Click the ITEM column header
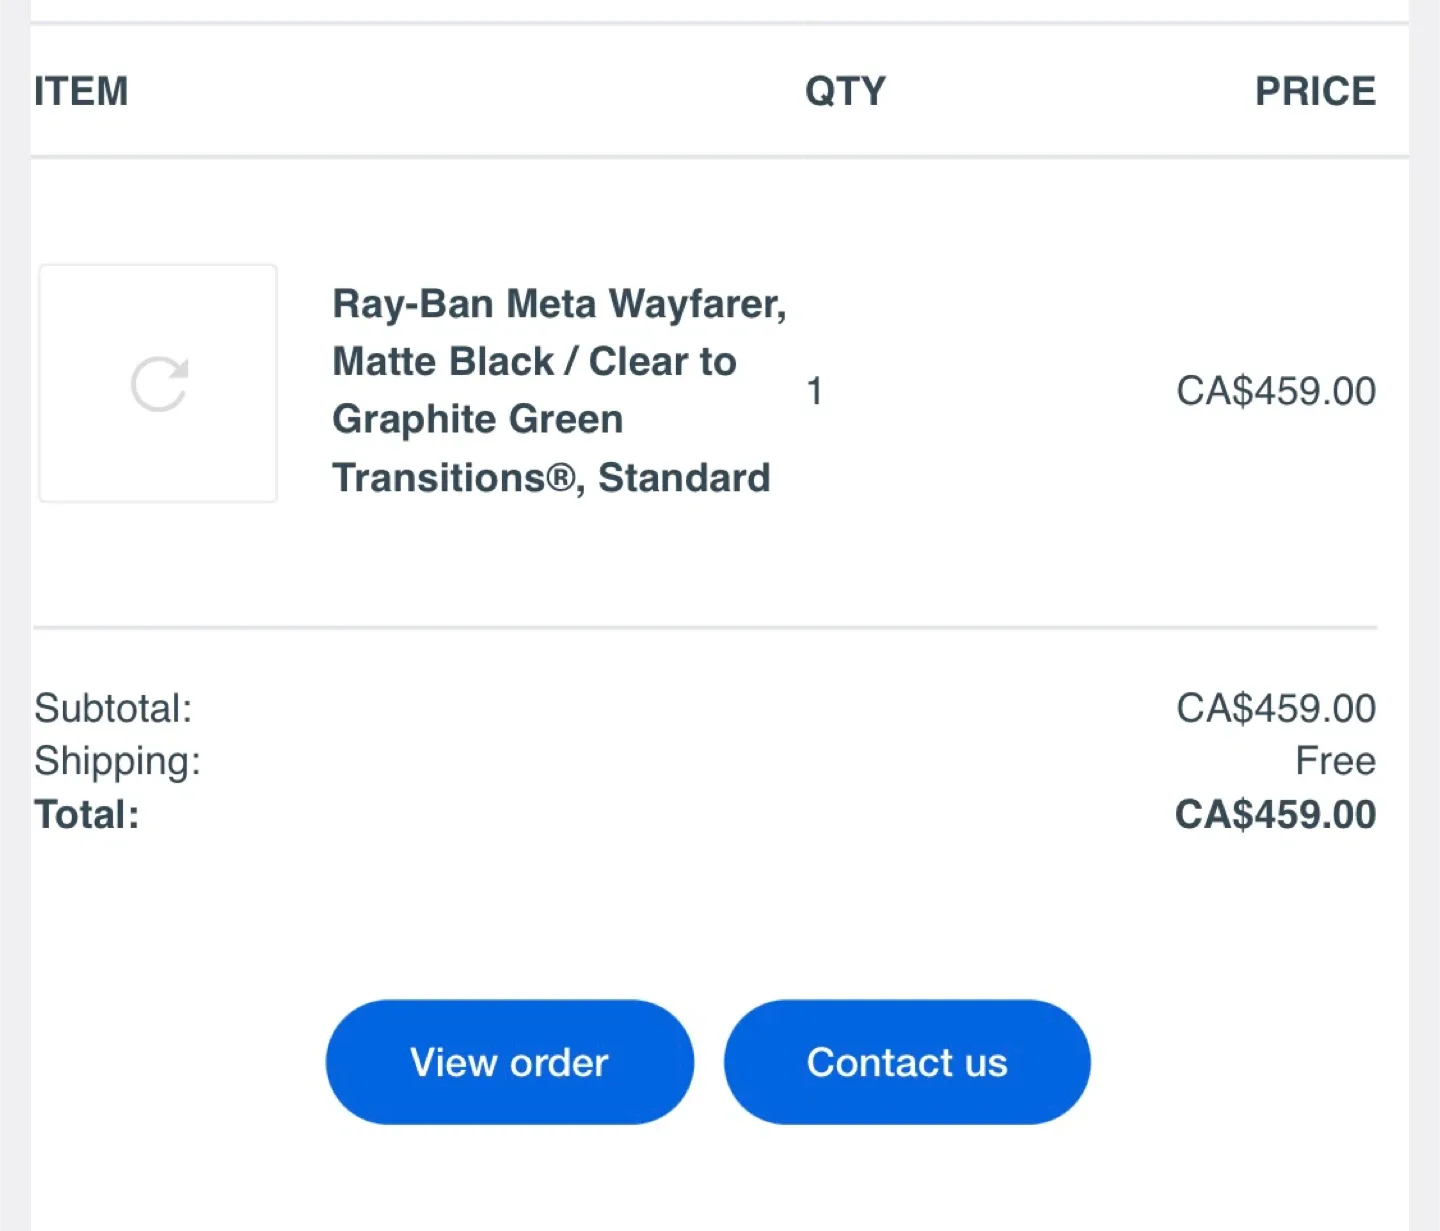Image resolution: width=1440 pixels, height=1231 pixels. 81,91
